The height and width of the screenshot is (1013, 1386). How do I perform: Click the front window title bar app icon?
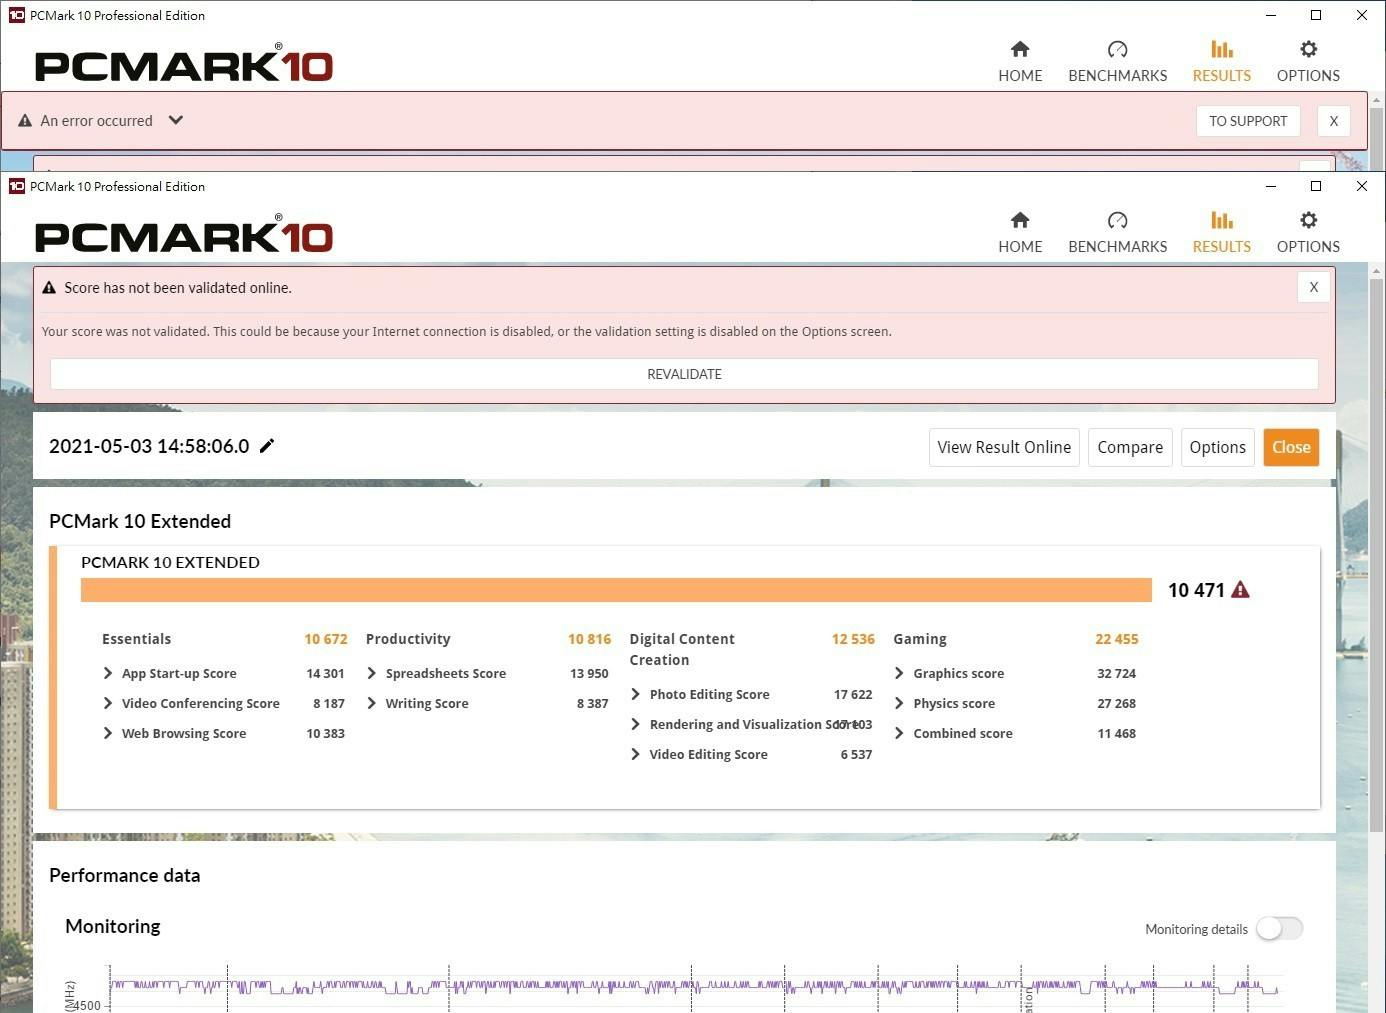click(16, 186)
